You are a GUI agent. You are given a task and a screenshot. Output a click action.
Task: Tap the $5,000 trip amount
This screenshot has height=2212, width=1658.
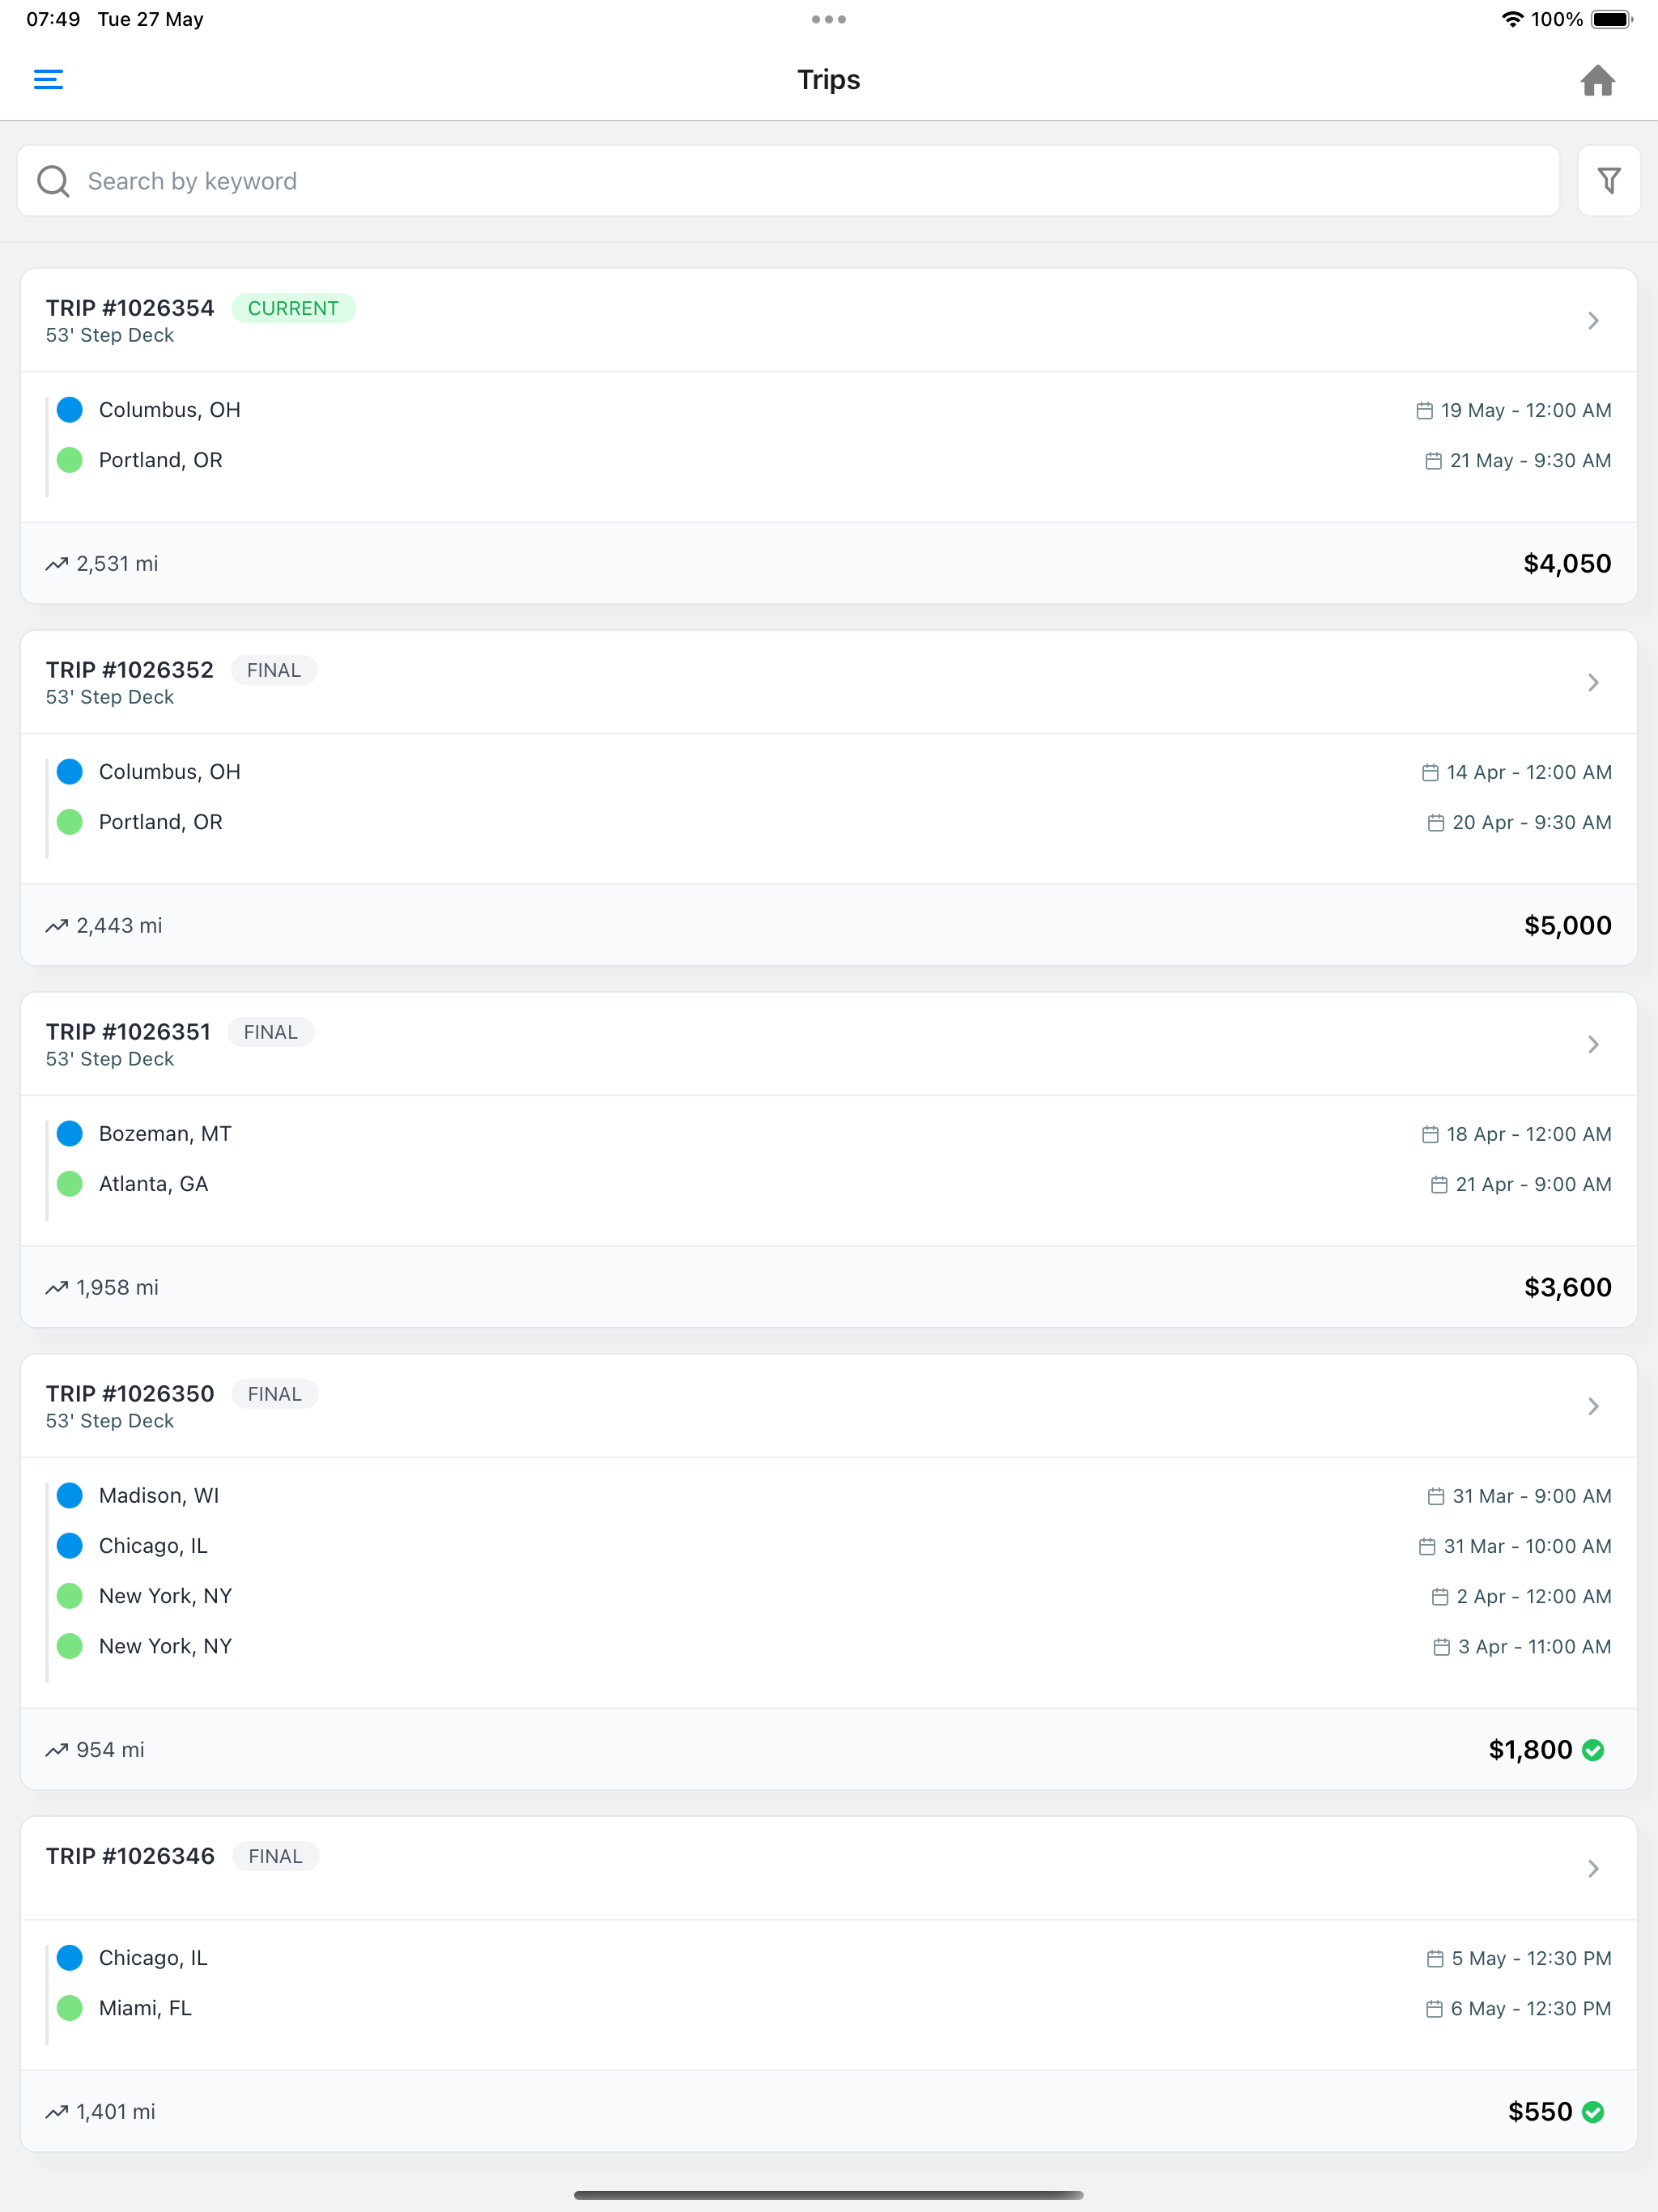[1567, 925]
